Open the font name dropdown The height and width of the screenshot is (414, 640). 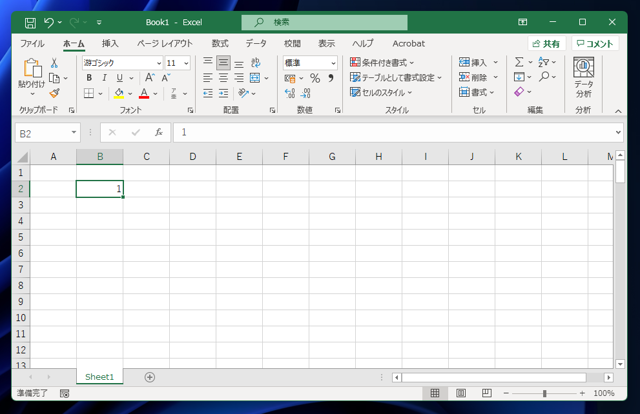[x=159, y=63]
